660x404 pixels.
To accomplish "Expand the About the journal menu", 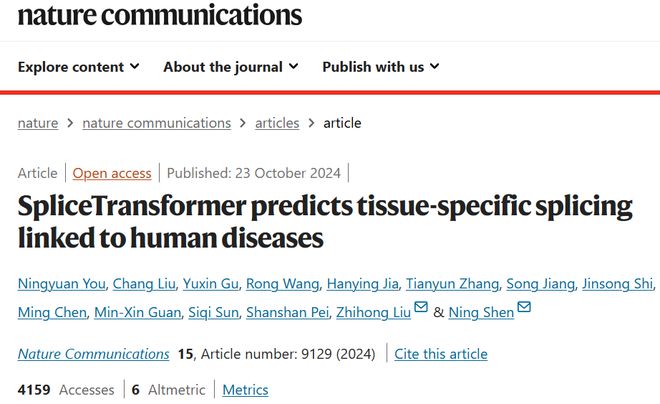I will [231, 67].
